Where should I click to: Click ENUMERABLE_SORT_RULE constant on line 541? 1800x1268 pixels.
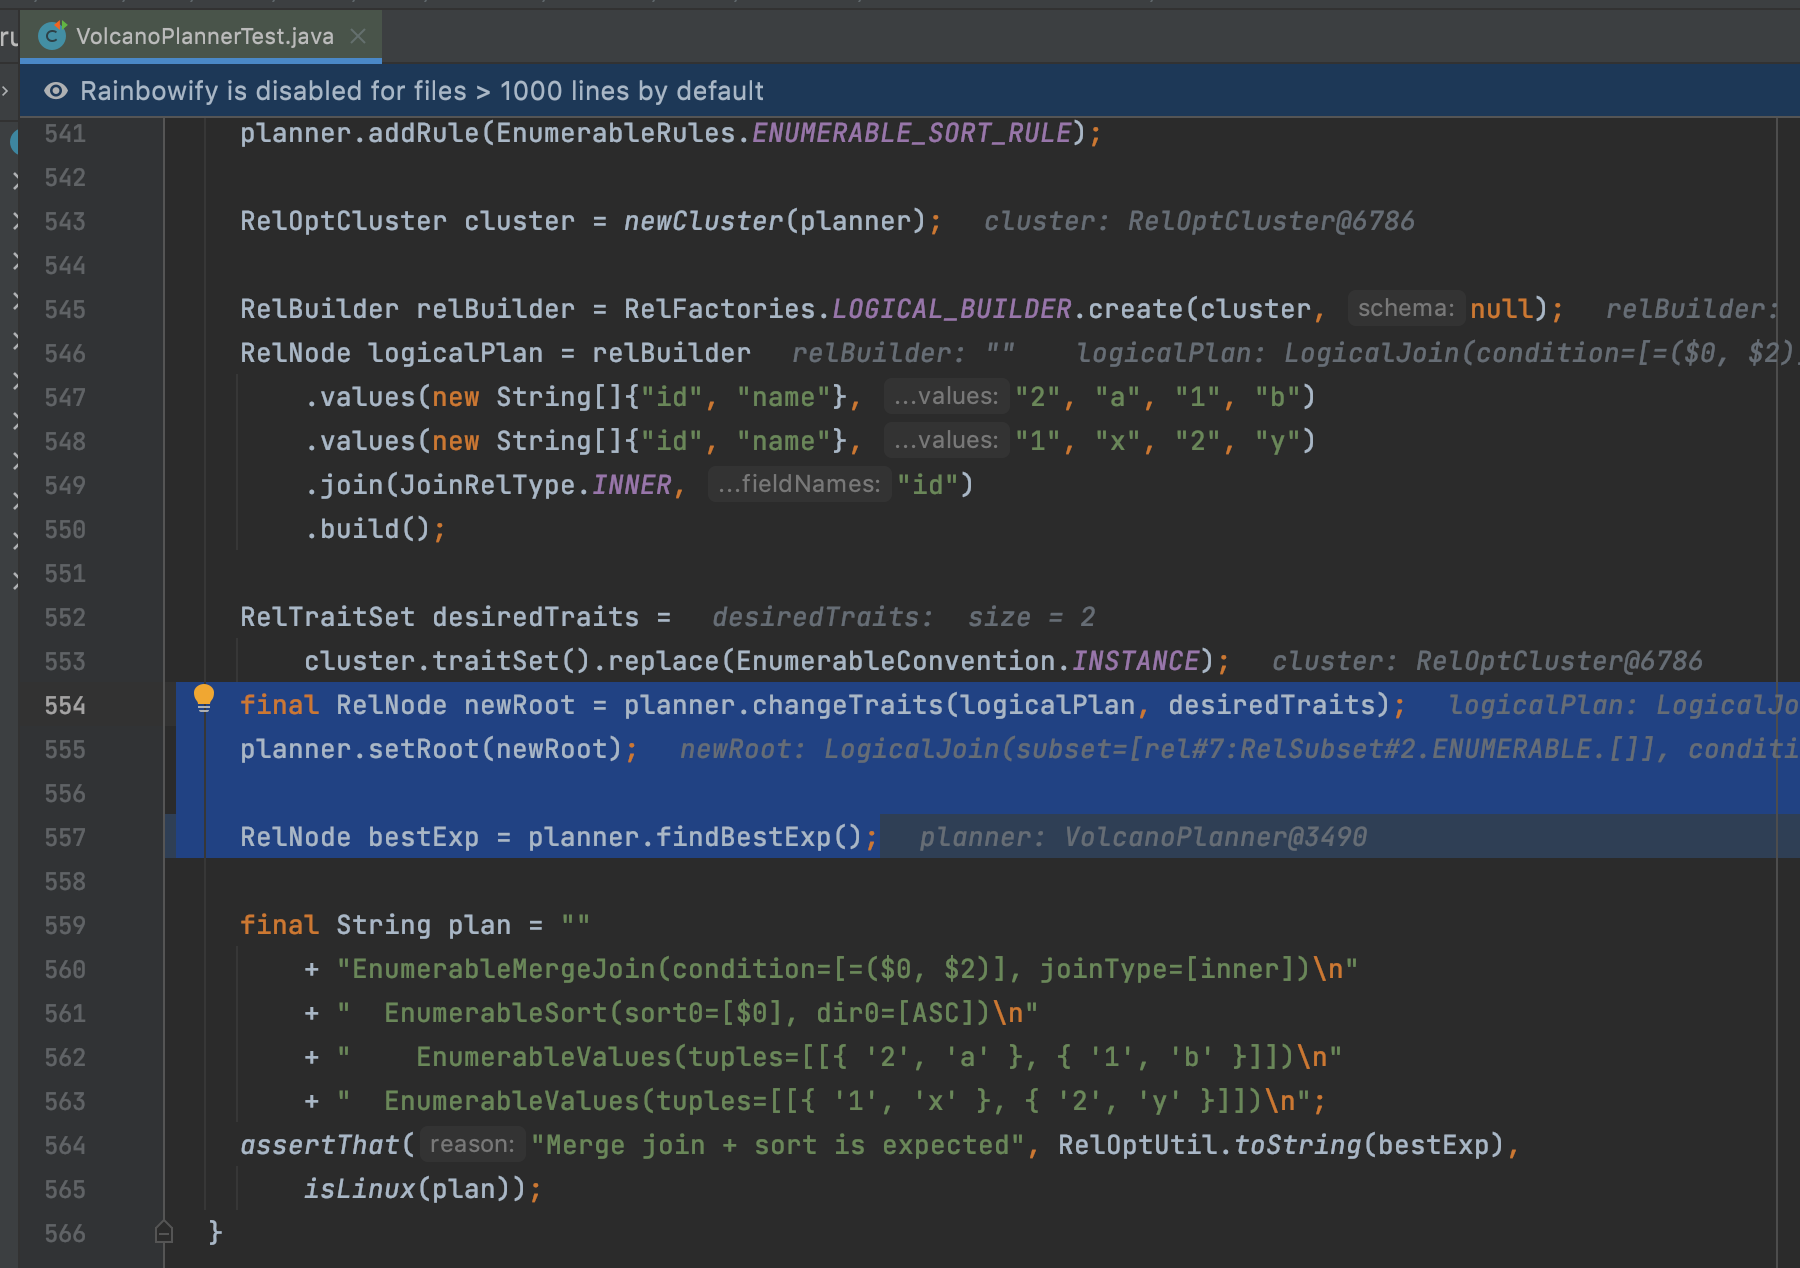click(x=912, y=133)
